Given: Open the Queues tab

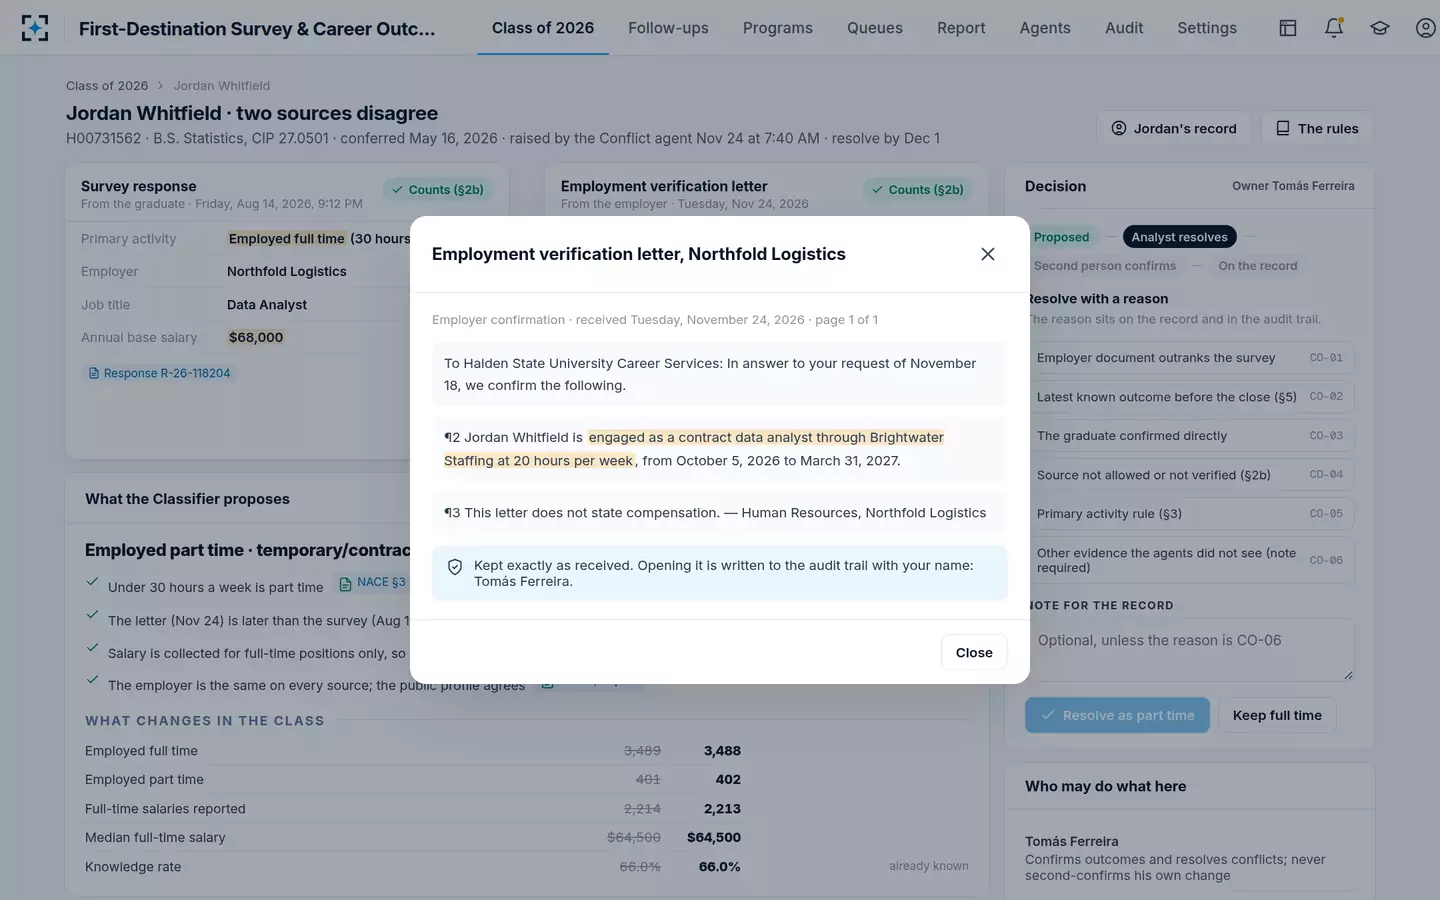Looking at the screenshot, I should click(875, 28).
